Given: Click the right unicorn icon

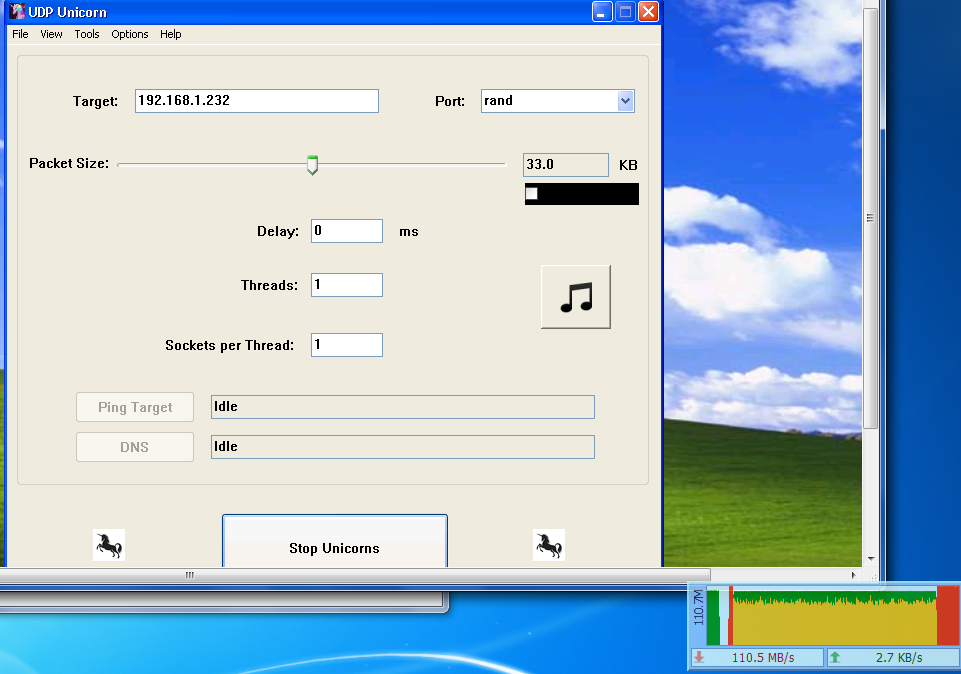Looking at the screenshot, I should click(549, 545).
